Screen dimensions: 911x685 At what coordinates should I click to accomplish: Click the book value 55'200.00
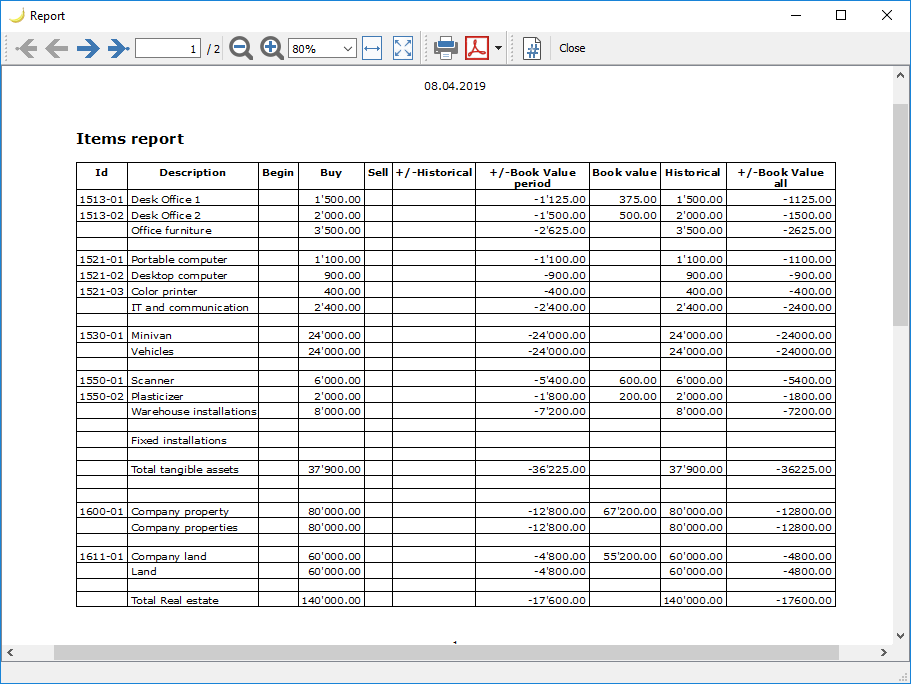630,557
